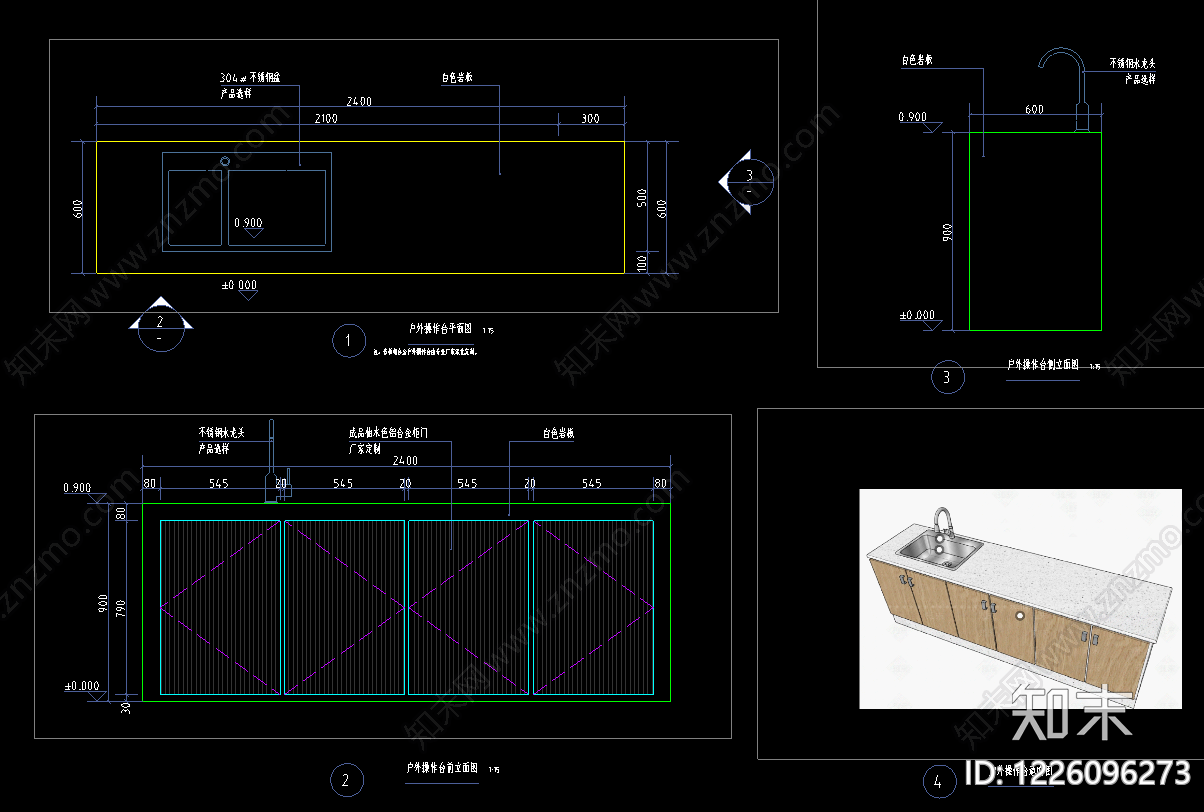Click the 100 dimension right of the plan
Viewport: 1204px width, 812px height.
click(641, 262)
